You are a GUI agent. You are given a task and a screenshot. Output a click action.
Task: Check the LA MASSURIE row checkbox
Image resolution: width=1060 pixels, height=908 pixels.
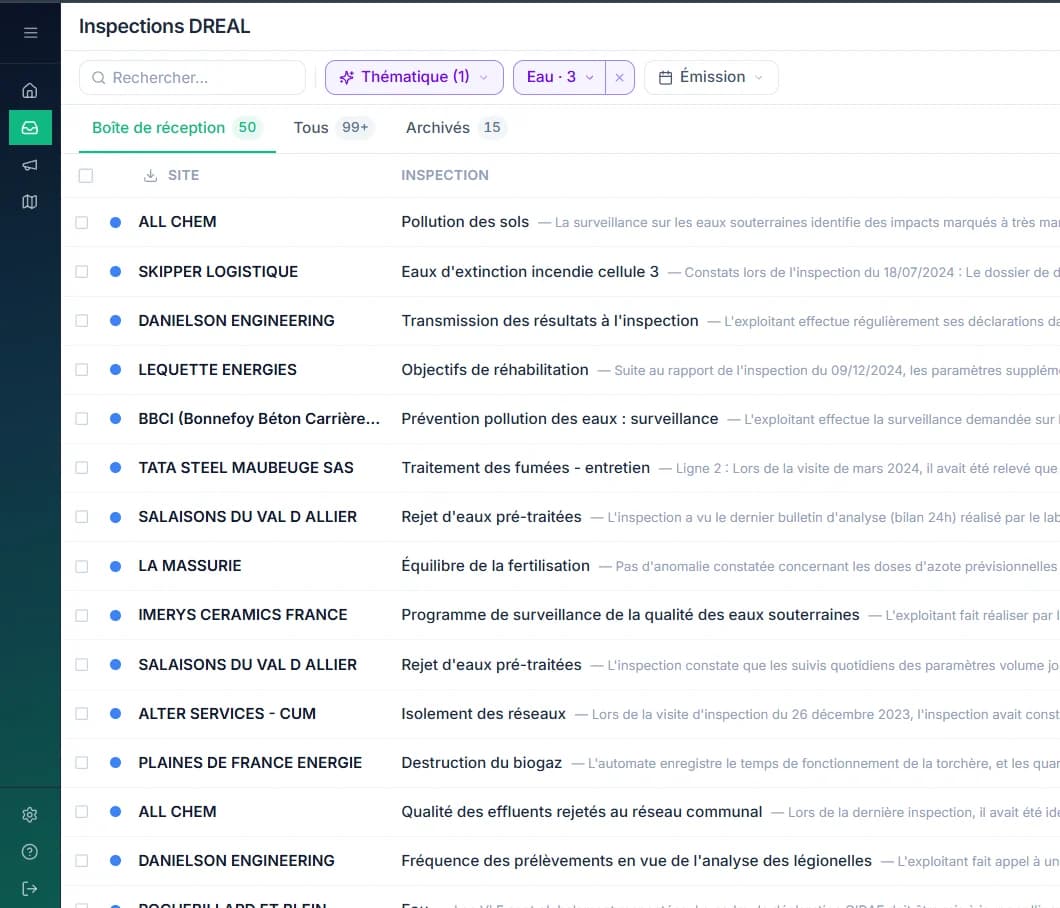coord(82,567)
